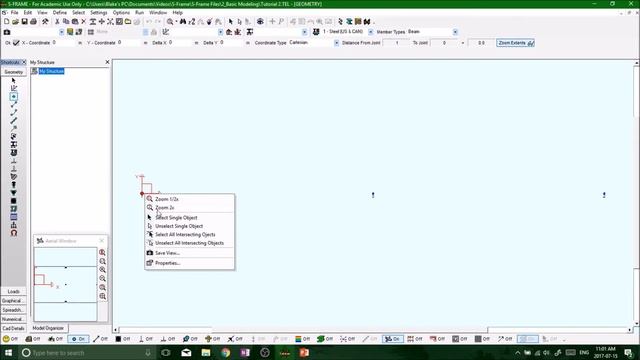Click the Zoom magnifier toolbar icon
Screen dimensions: 640x360
[170, 22]
